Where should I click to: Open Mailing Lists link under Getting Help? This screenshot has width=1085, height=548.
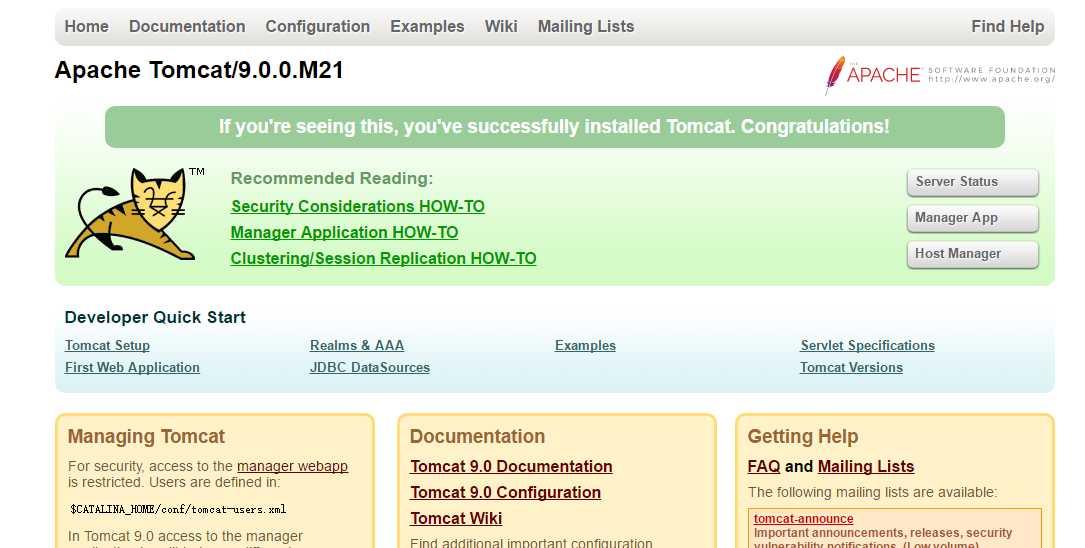(866, 466)
